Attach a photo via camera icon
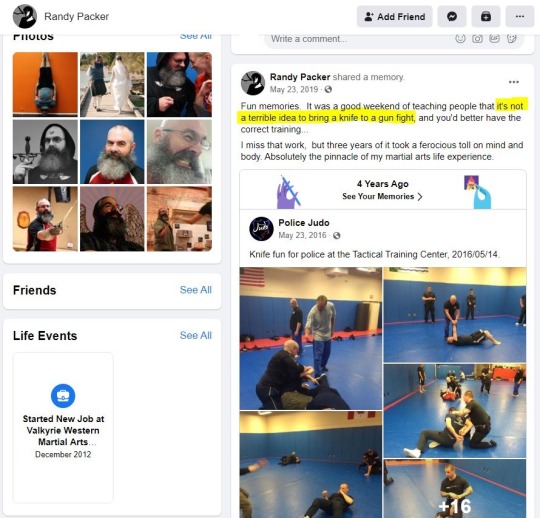The height and width of the screenshot is (518, 540). (x=477, y=38)
